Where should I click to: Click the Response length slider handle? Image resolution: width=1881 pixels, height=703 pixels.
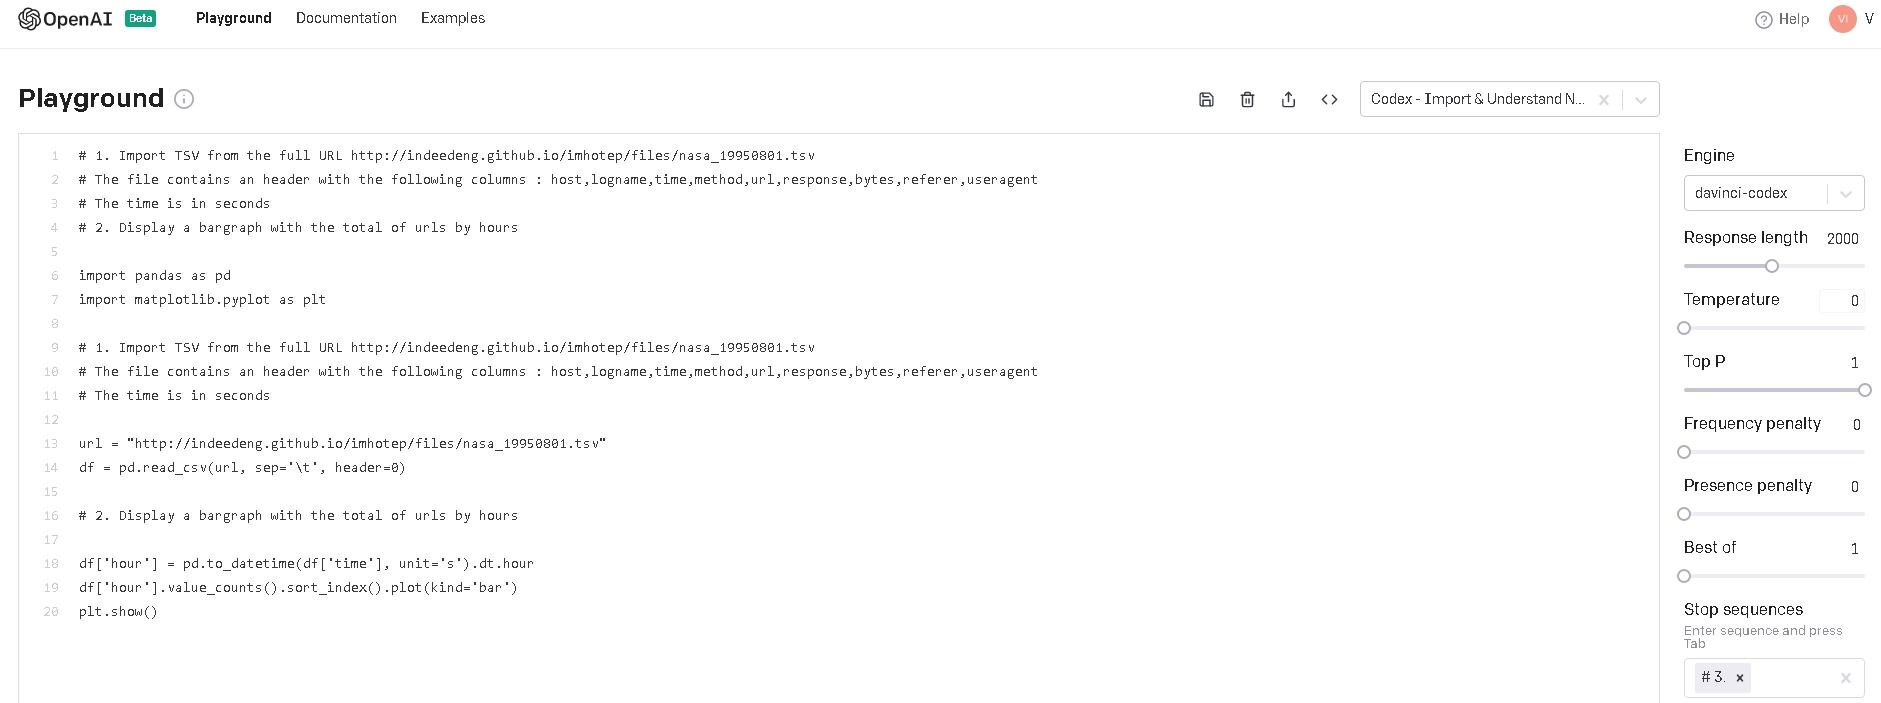1772,266
